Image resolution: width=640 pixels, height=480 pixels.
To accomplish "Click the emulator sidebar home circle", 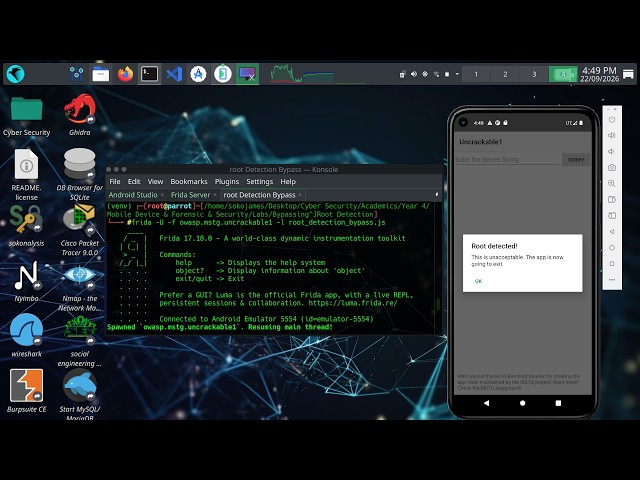I will point(611,248).
